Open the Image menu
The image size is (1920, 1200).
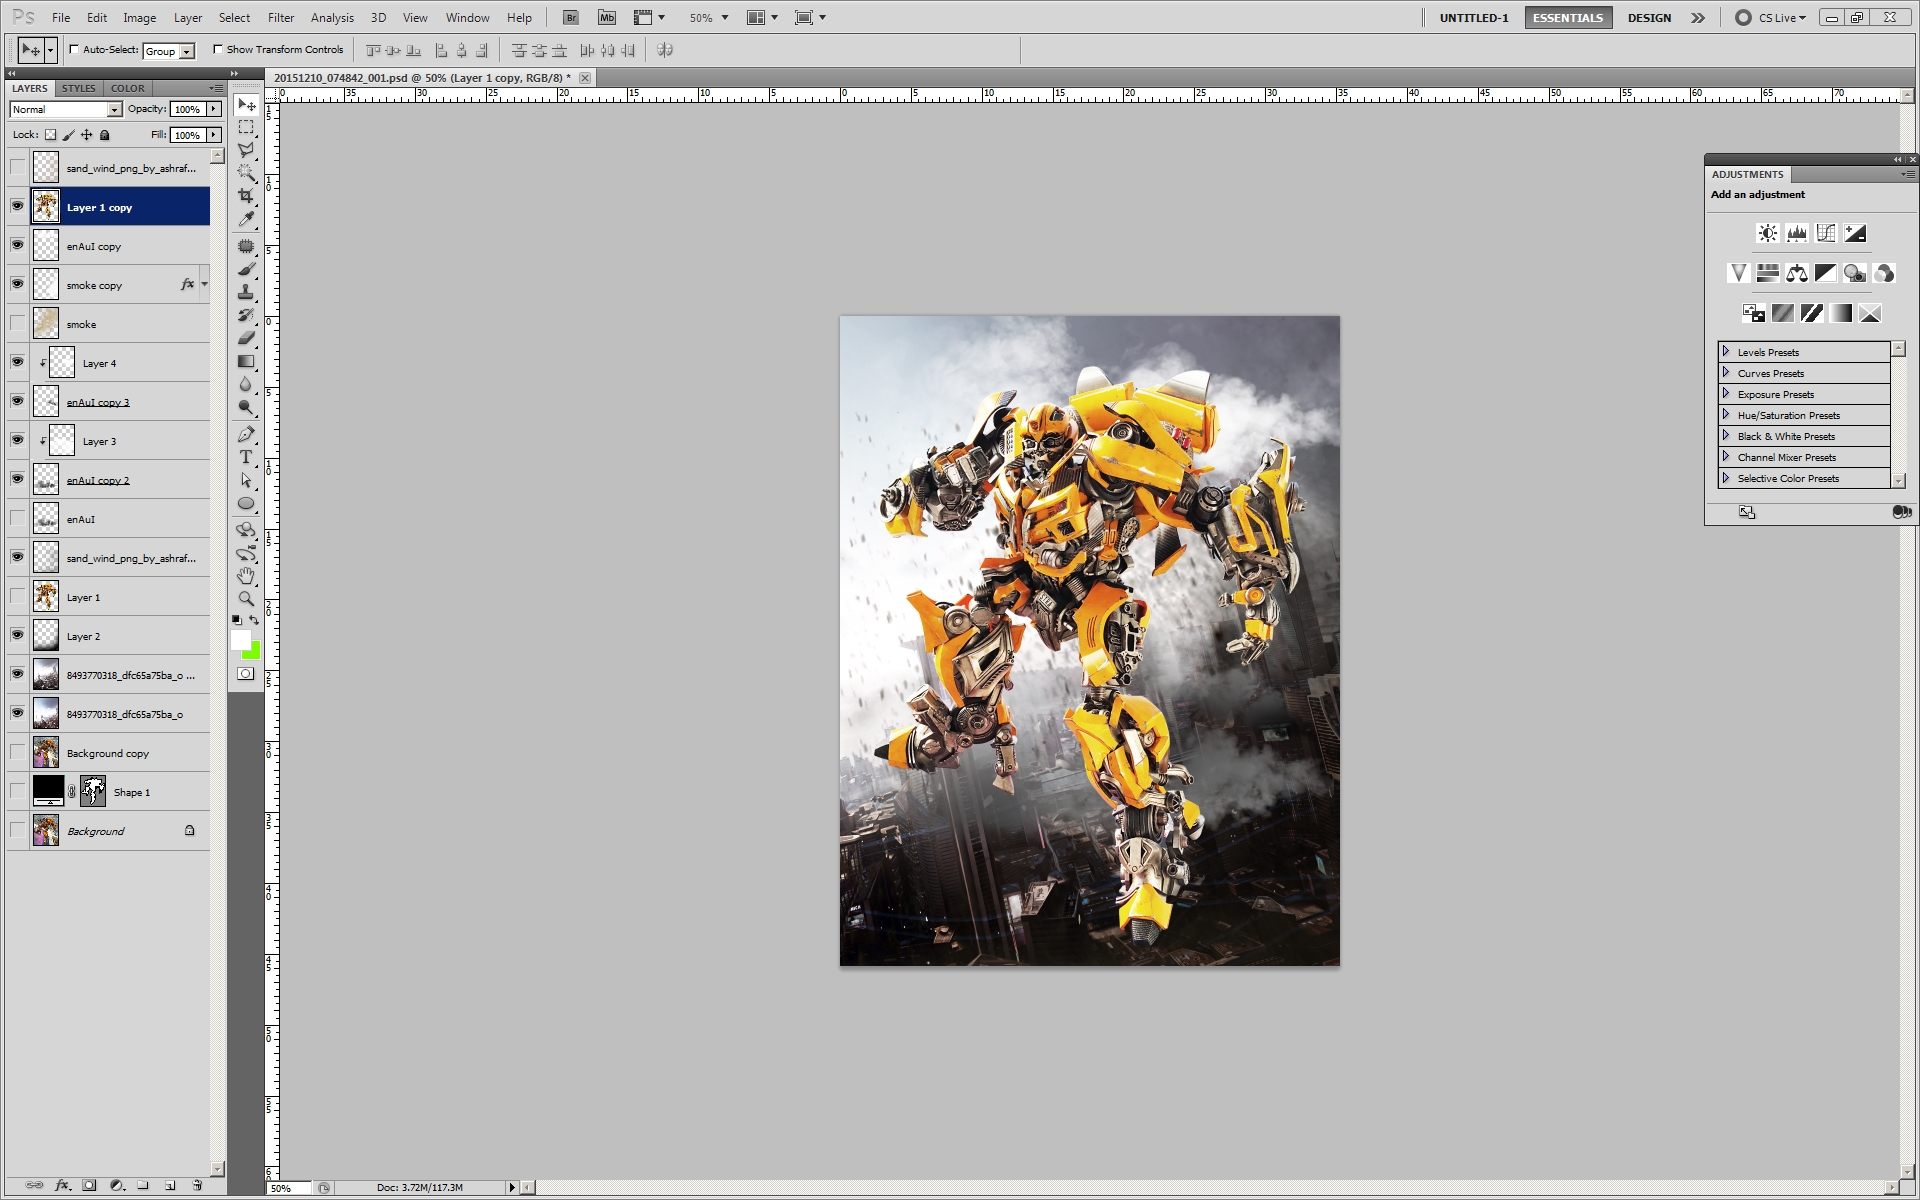[x=139, y=18]
